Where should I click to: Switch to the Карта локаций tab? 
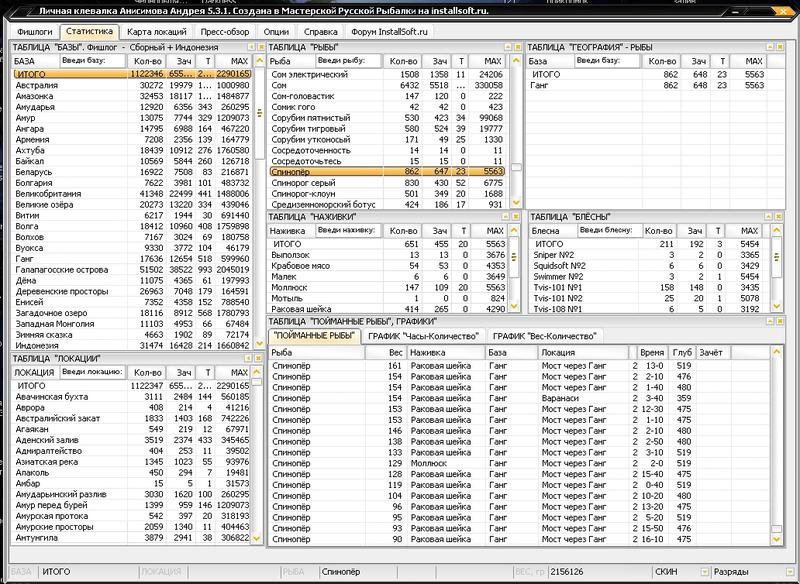pos(153,32)
